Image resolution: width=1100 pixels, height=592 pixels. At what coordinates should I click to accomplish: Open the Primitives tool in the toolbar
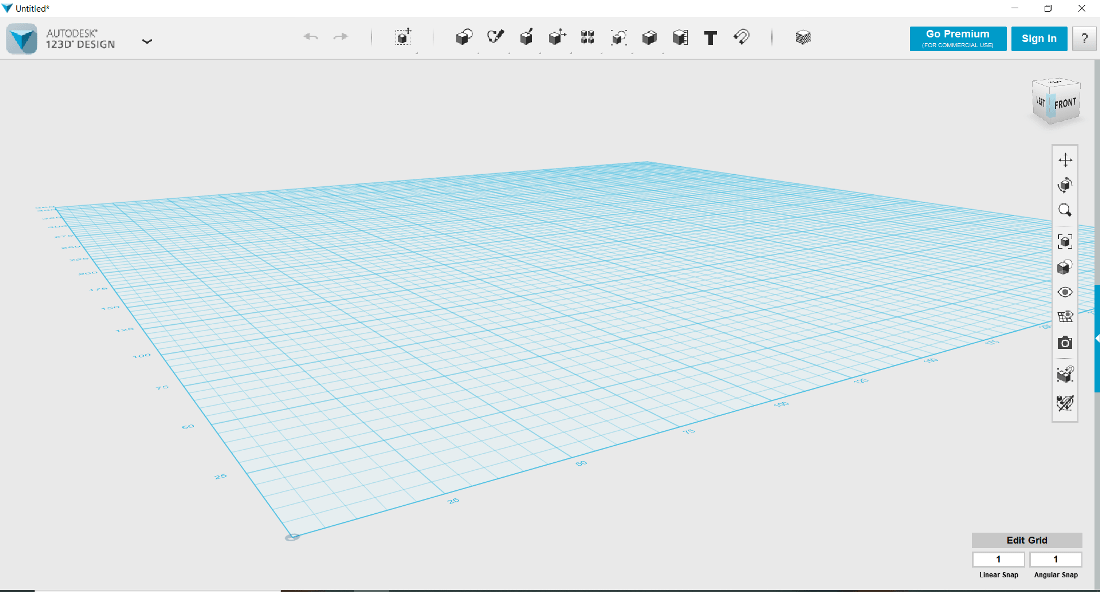463,38
